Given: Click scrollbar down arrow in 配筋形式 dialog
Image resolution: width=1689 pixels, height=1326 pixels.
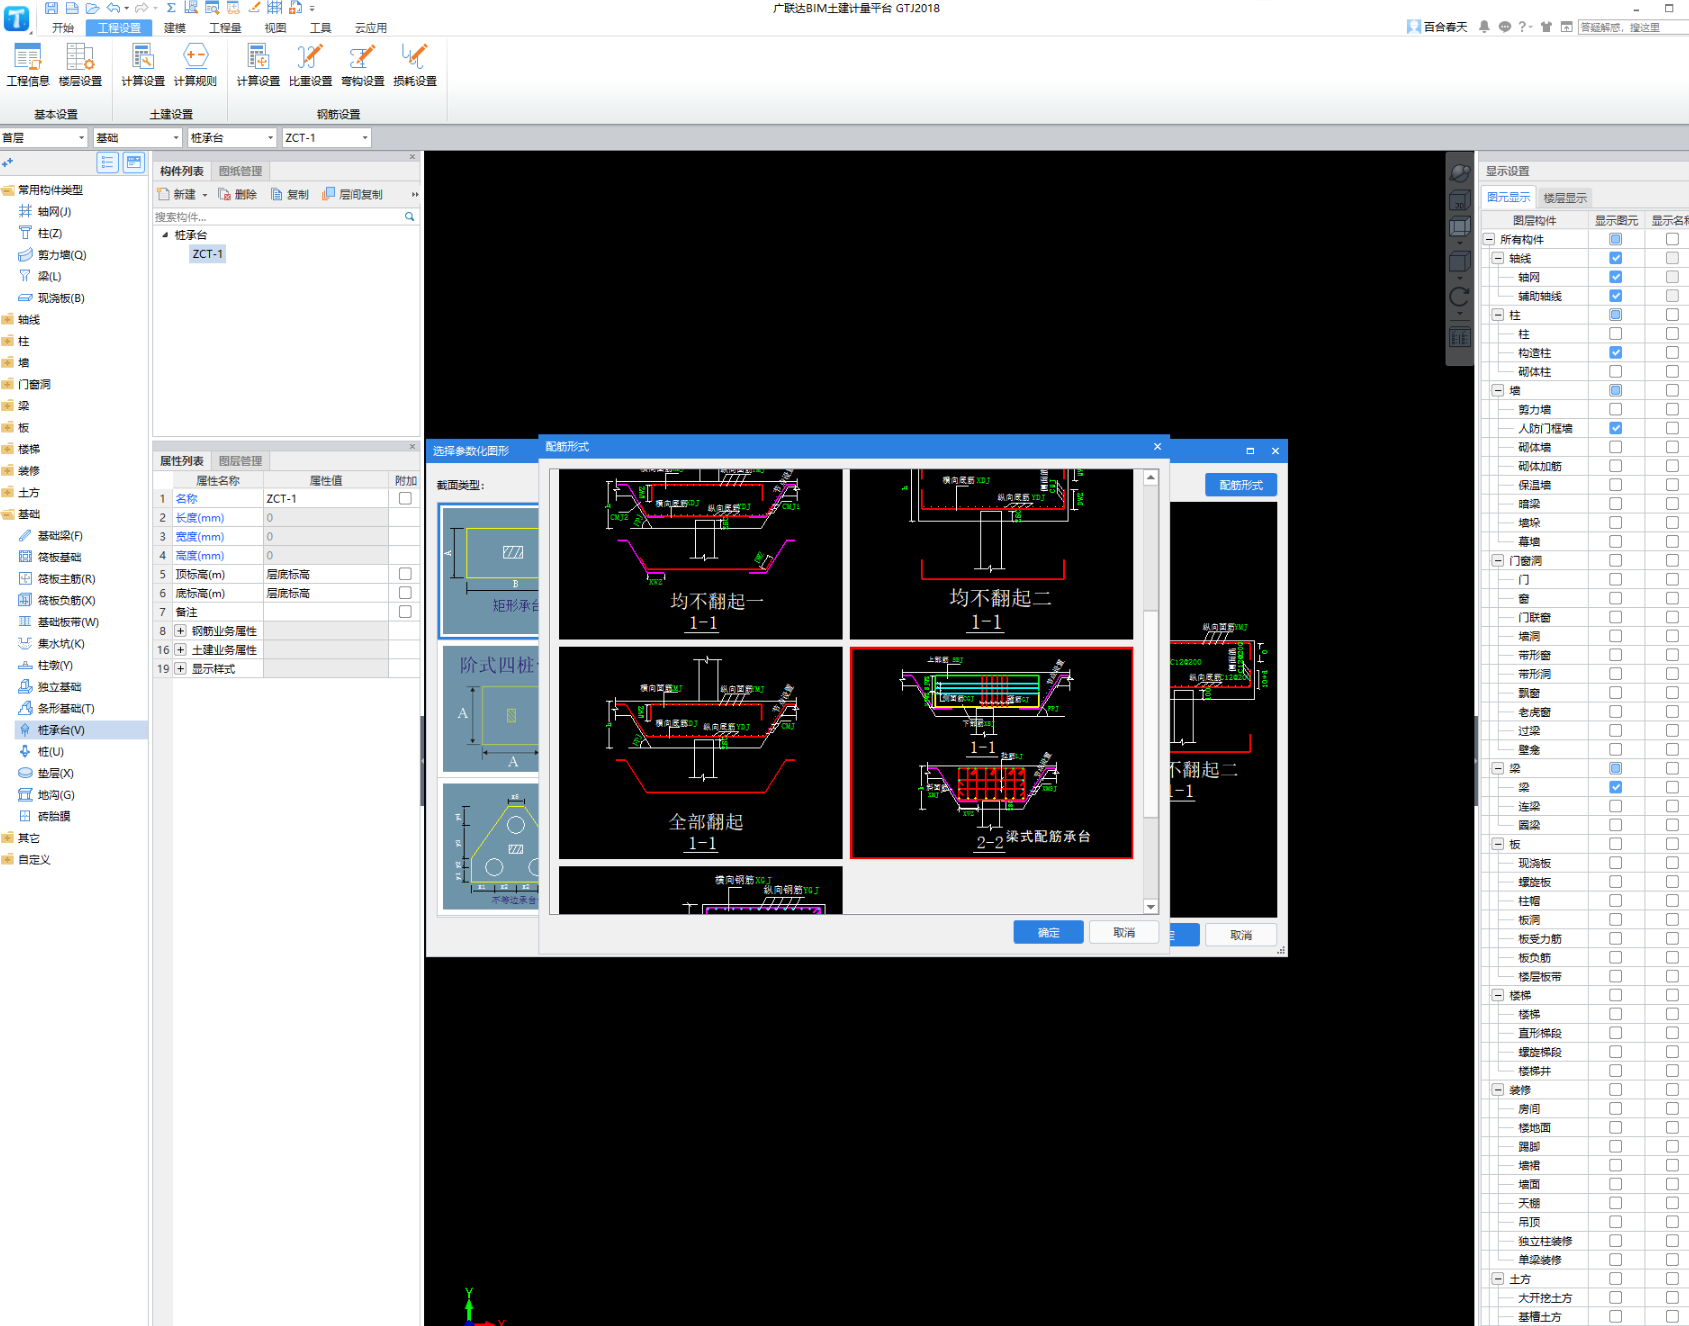Looking at the screenshot, I should coord(1151,907).
